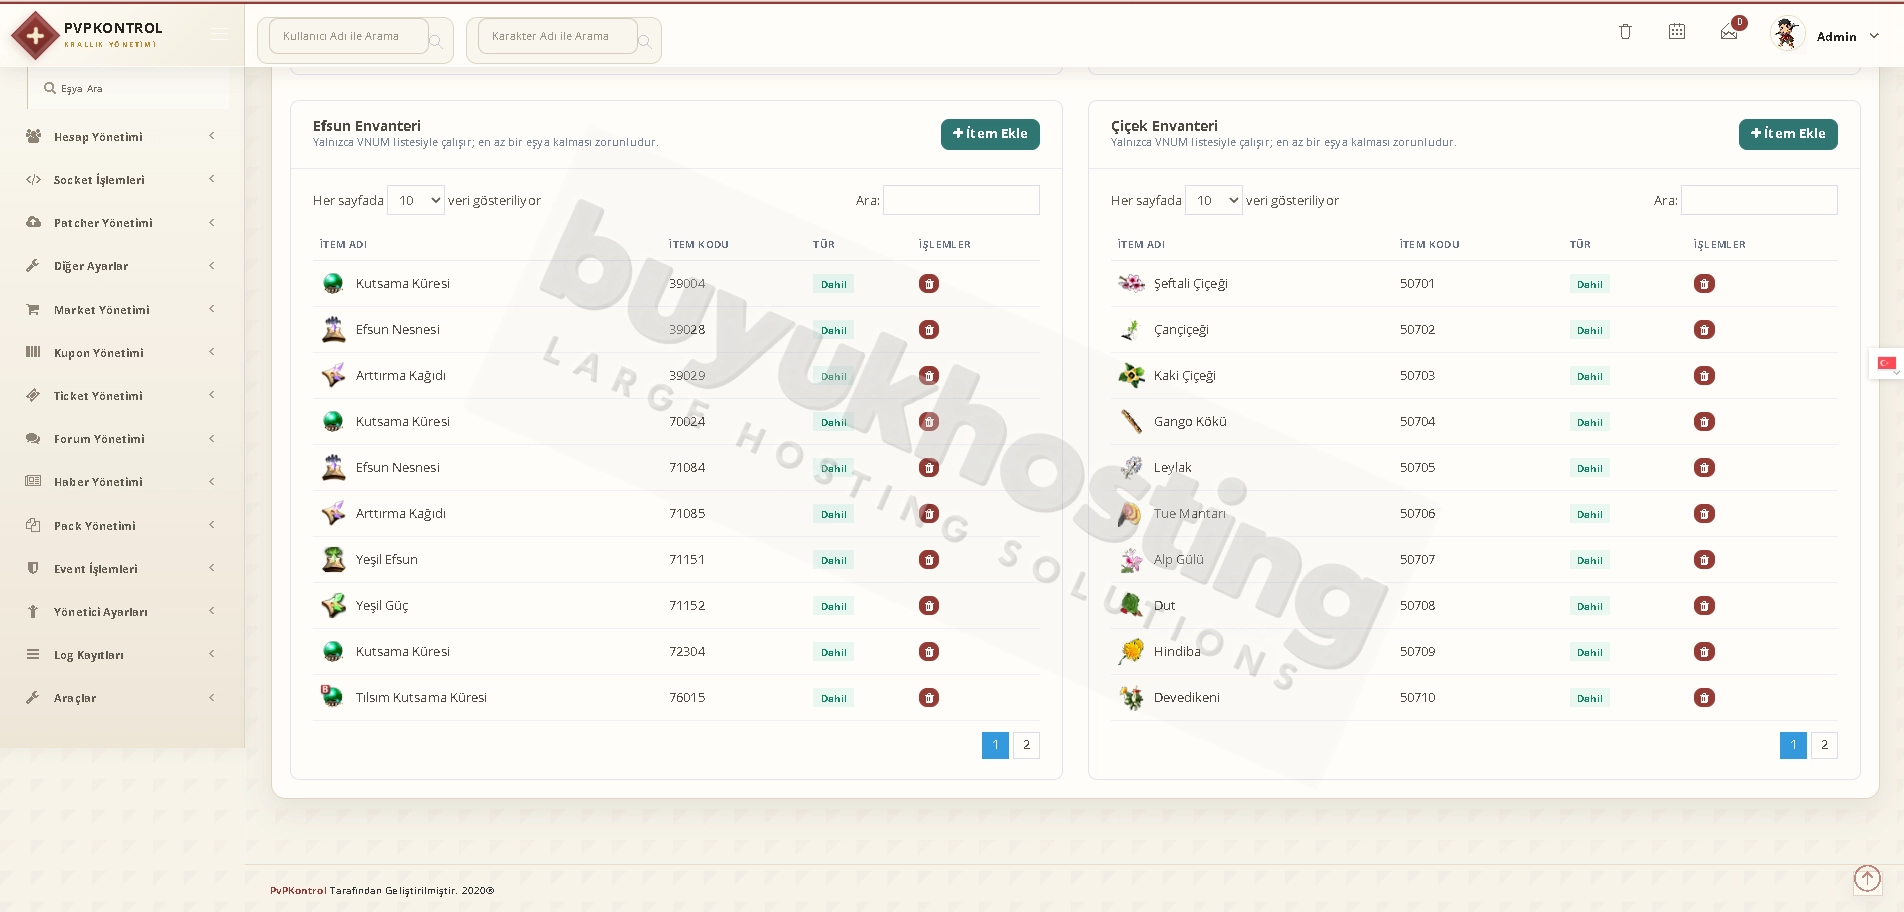Delete the Kaki Çiçeği row

tap(1704, 376)
